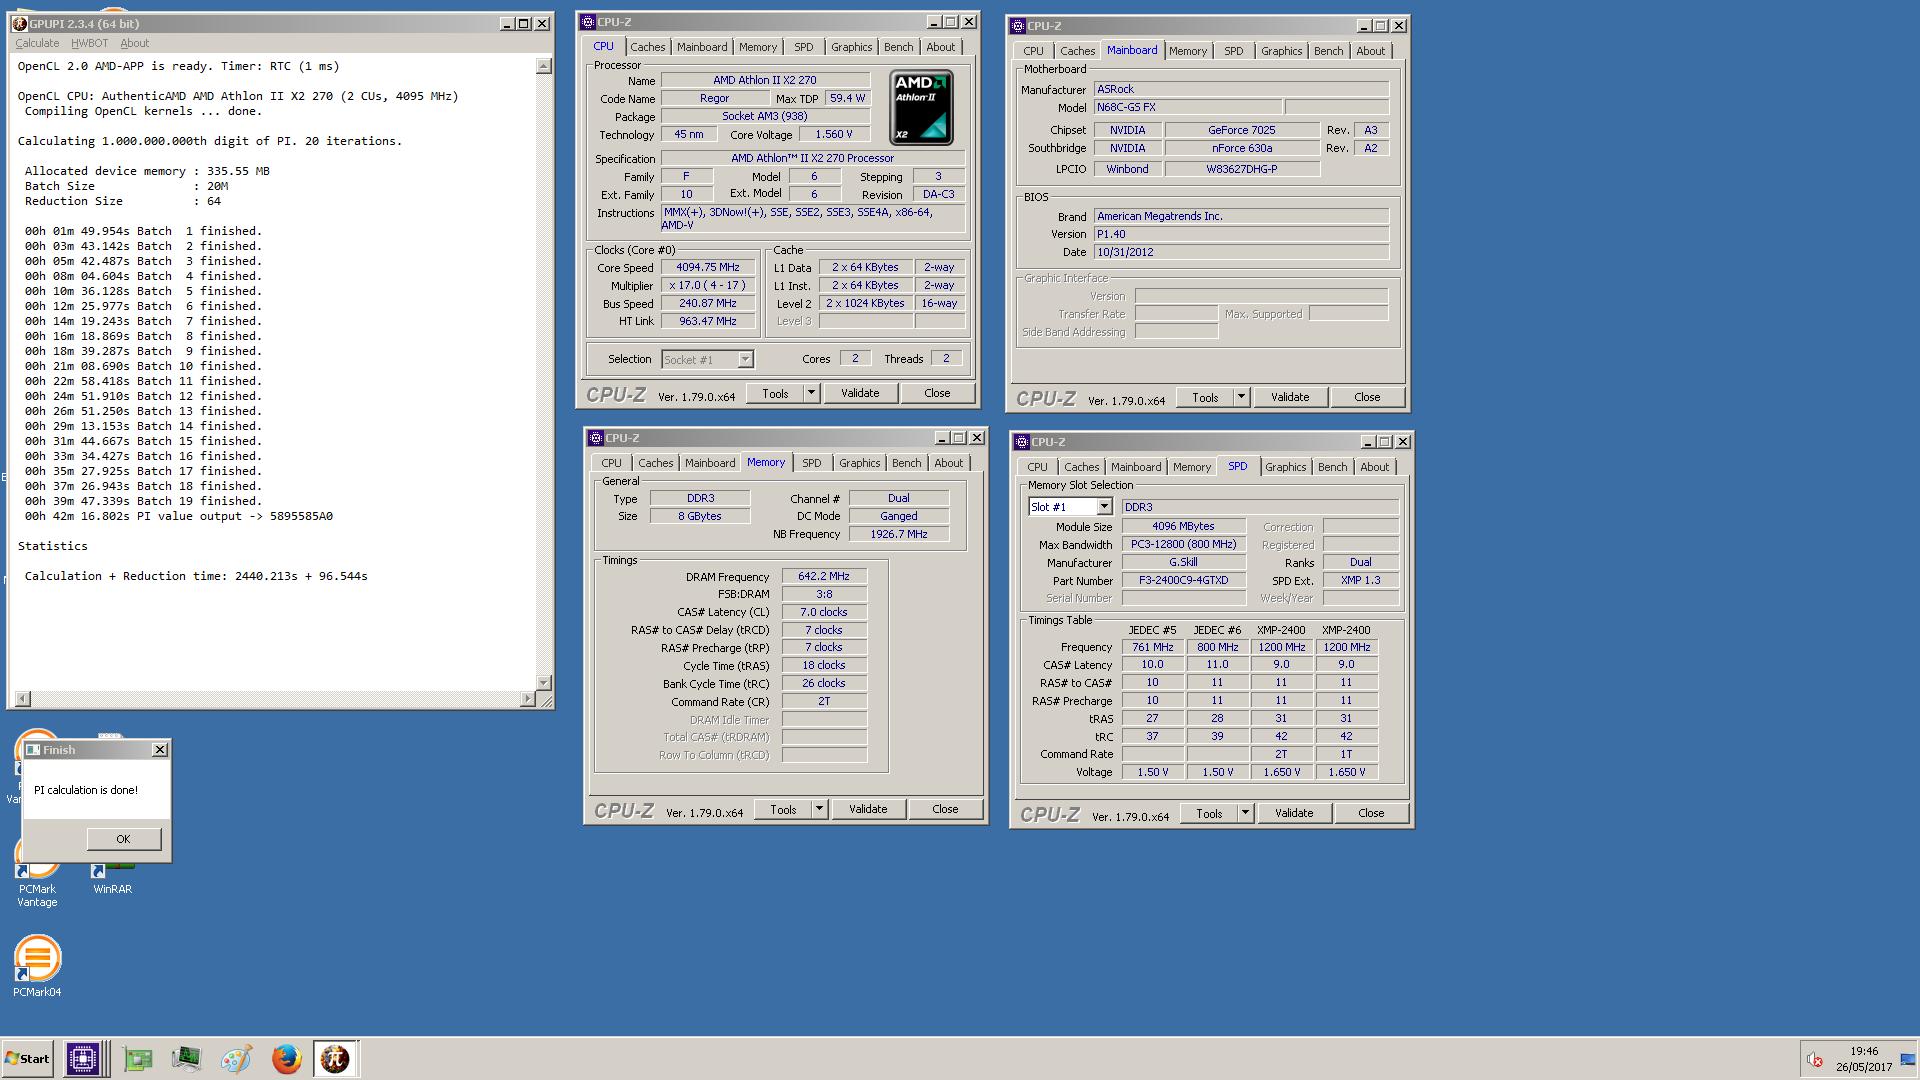Image resolution: width=1920 pixels, height=1080 pixels.
Task: Click the Max Bandwidth field PC3-12800 (800 MHz)
Action: 1183,544
